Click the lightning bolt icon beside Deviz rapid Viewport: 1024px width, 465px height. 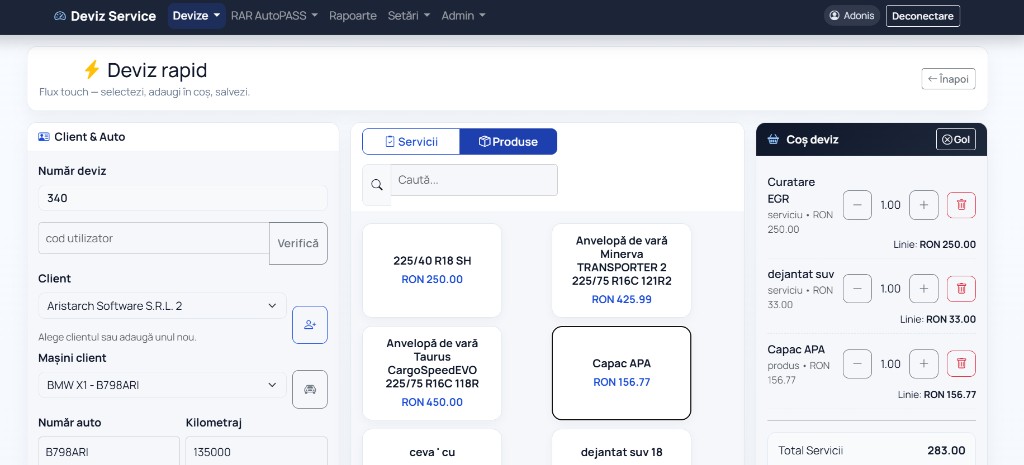(91, 70)
